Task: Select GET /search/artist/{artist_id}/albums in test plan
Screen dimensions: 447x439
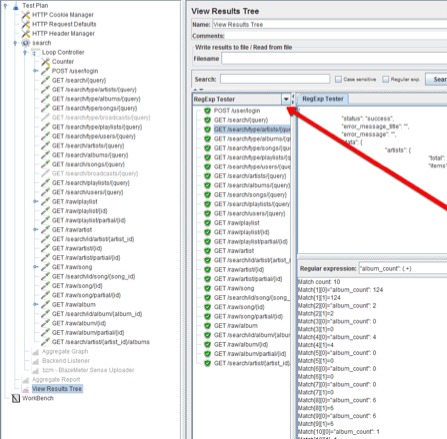Action: [101, 342]
